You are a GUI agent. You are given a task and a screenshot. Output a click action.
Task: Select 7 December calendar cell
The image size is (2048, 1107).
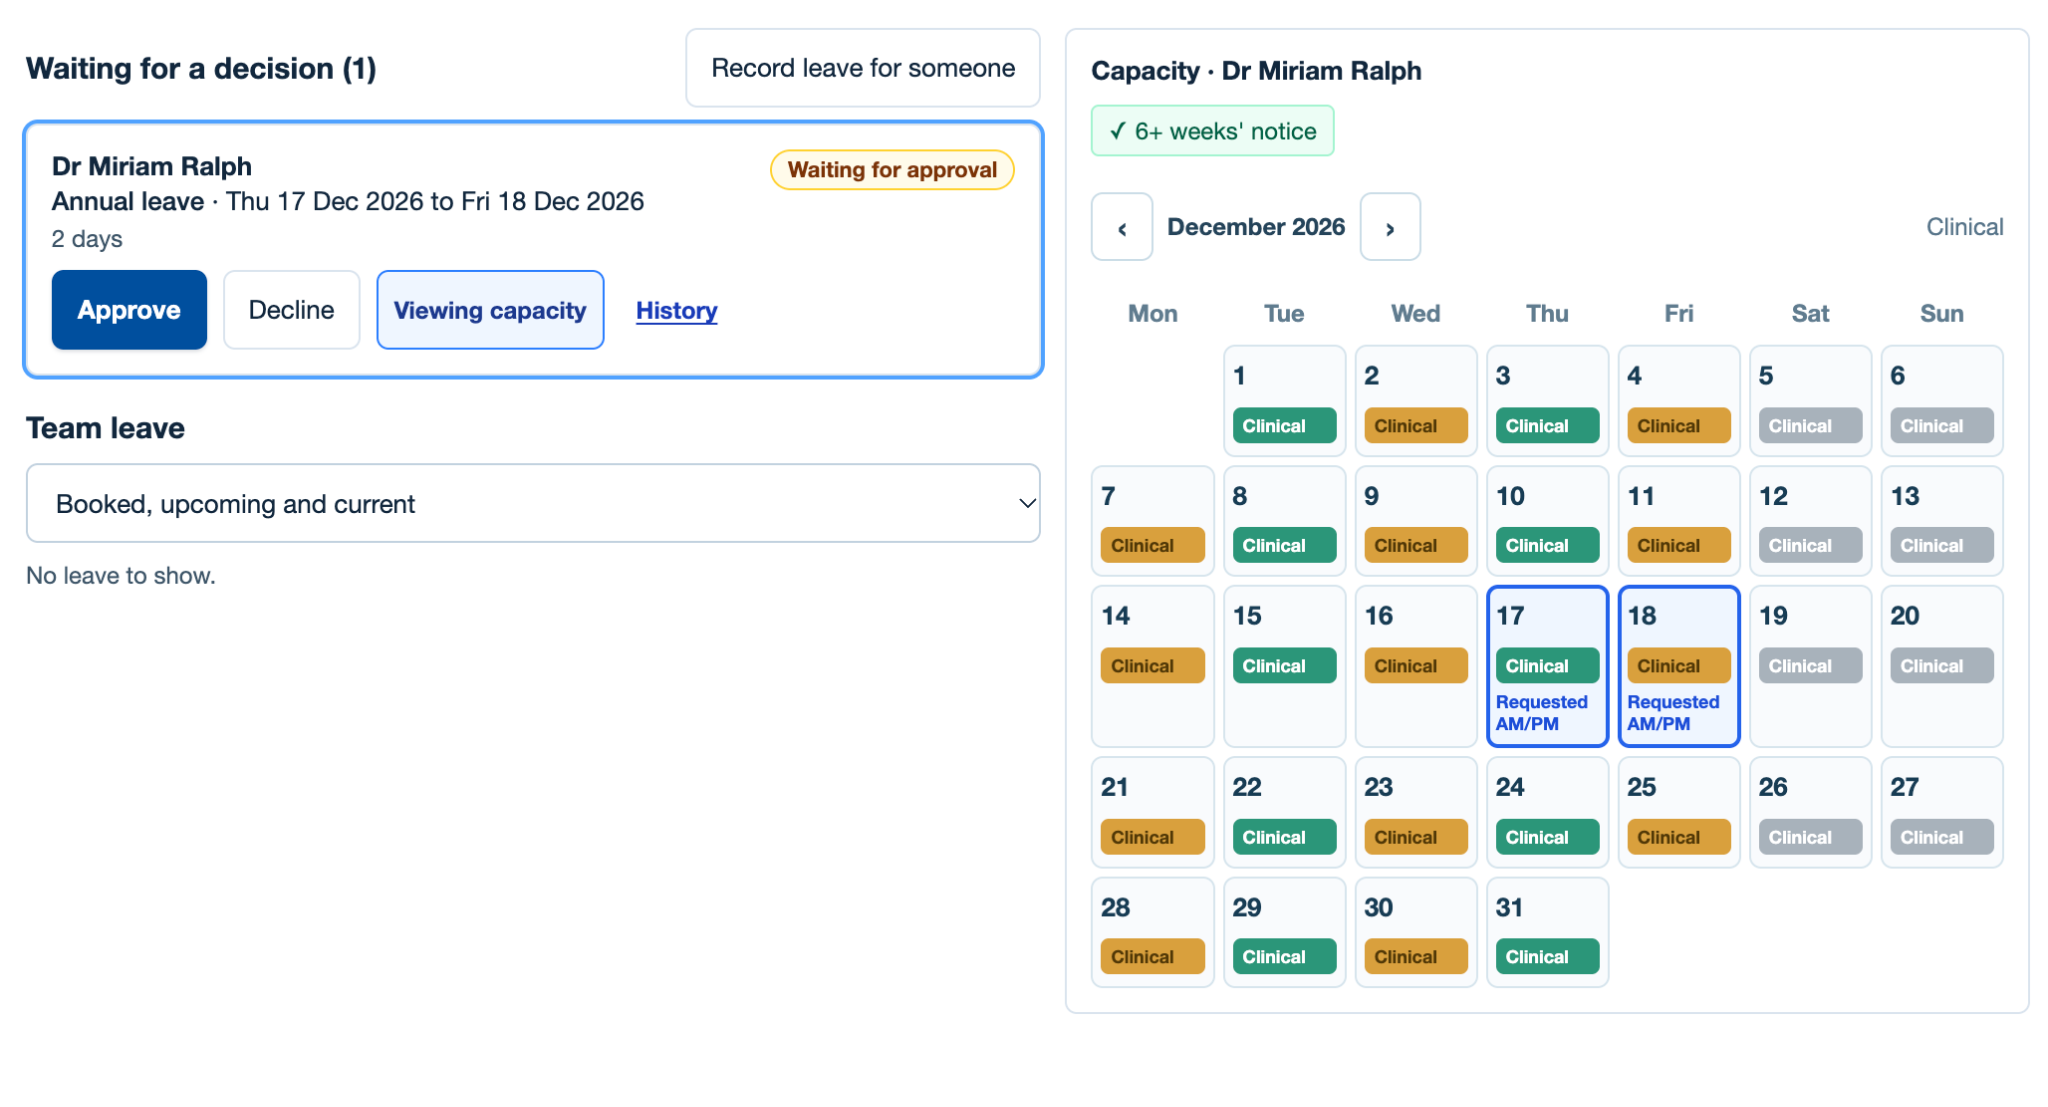pyautogui.click(x=1152, y=521)
